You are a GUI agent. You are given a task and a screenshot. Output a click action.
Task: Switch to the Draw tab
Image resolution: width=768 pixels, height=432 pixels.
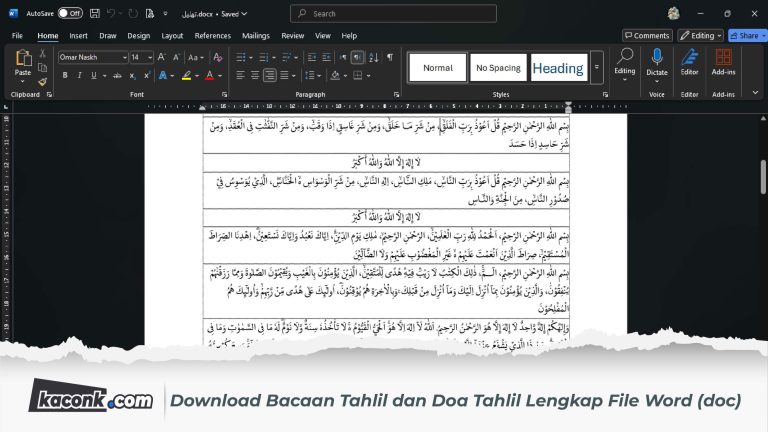click(108, 35)
